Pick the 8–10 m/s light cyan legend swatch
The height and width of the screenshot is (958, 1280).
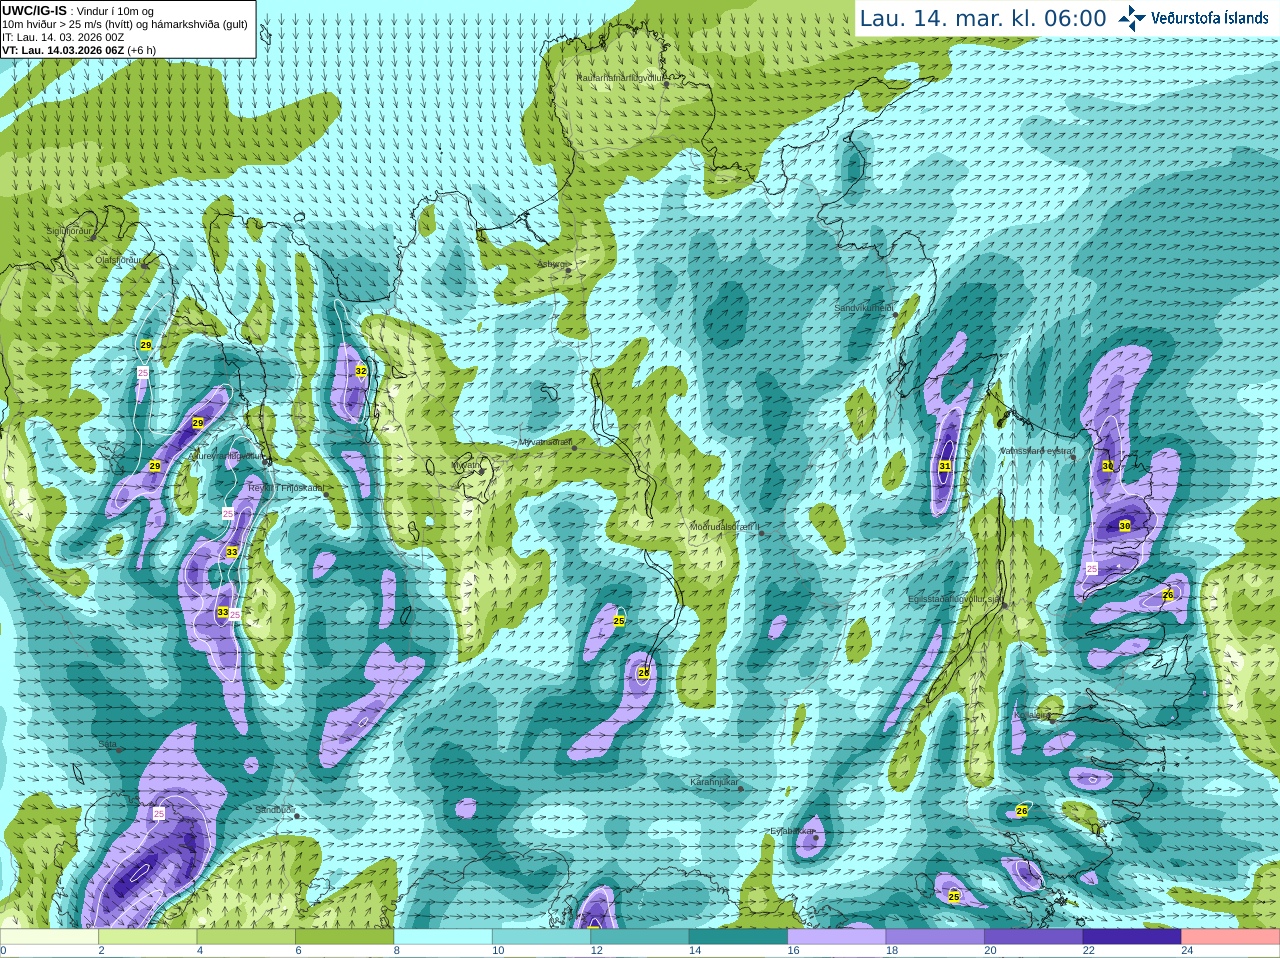443,937
